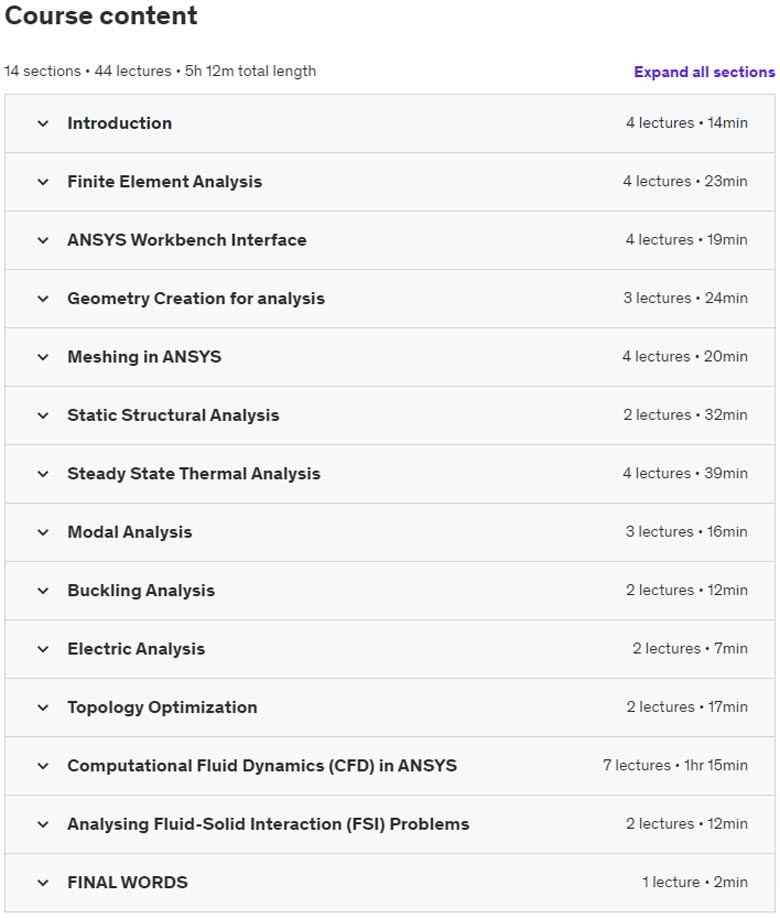Click the chevron beside Electric Analysis
The image size is (780, 918).
pyautogui.click(x=43, y=649)
